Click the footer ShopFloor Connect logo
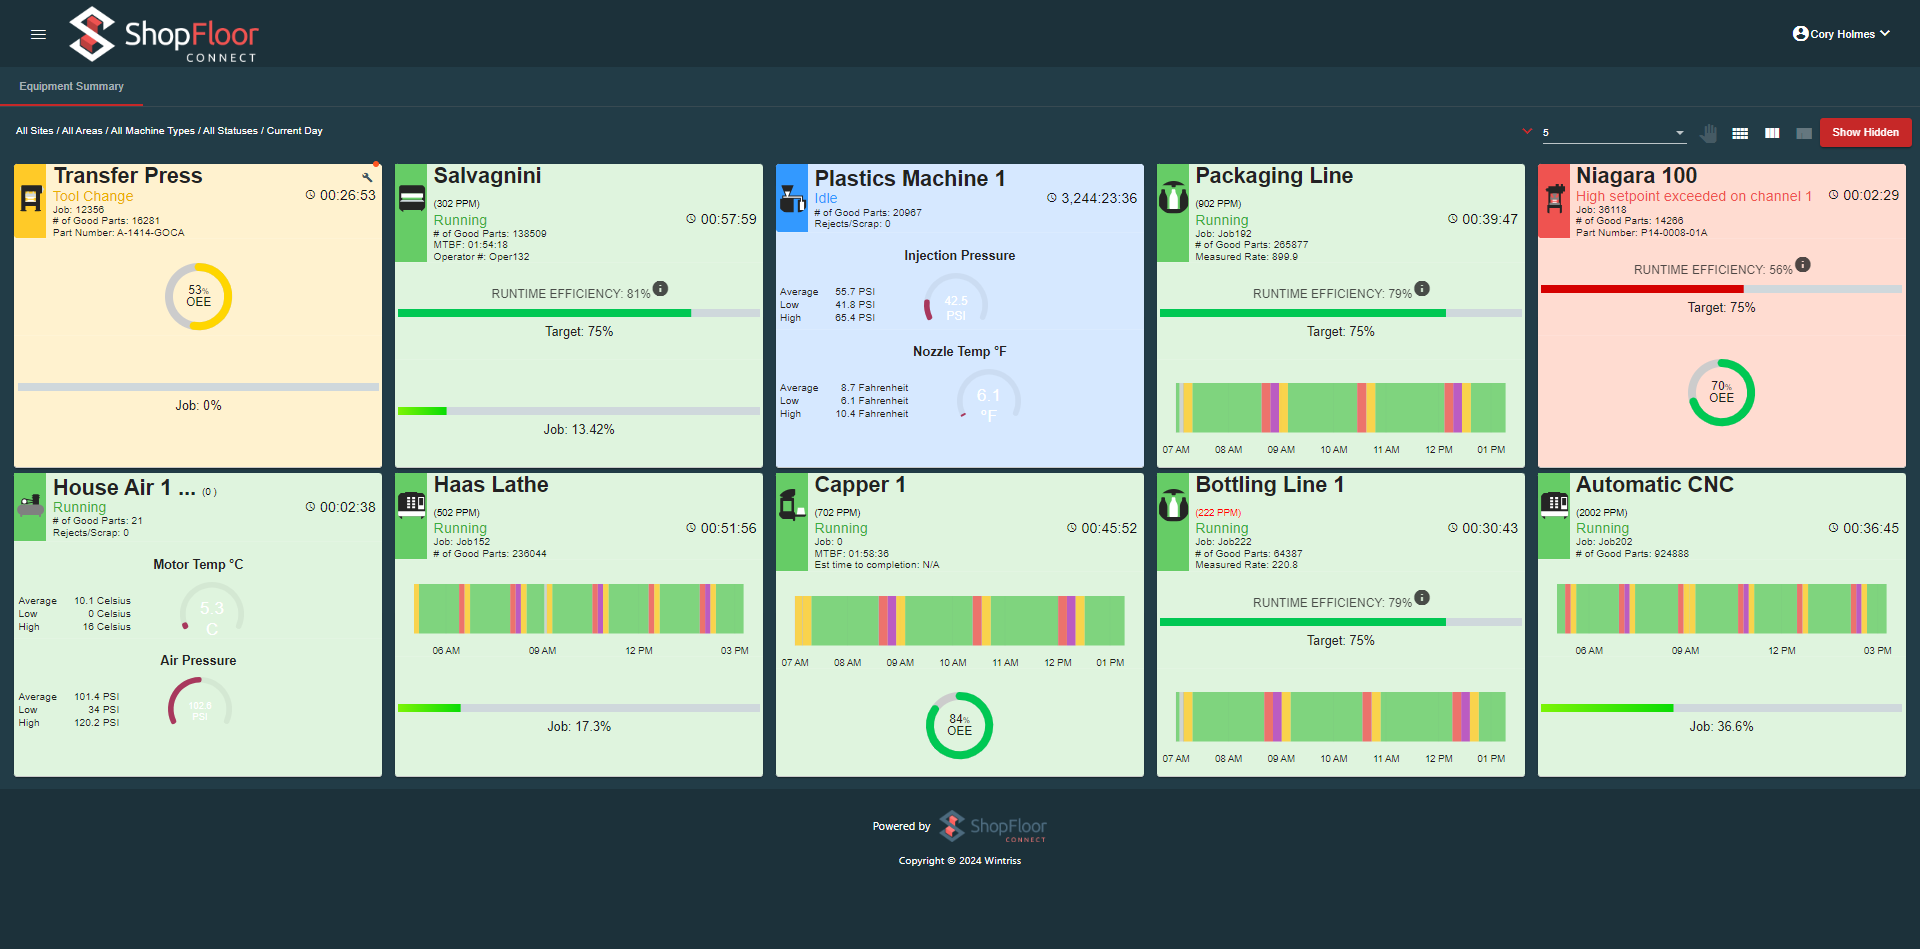1920x949 pixels. click(993, 827)
